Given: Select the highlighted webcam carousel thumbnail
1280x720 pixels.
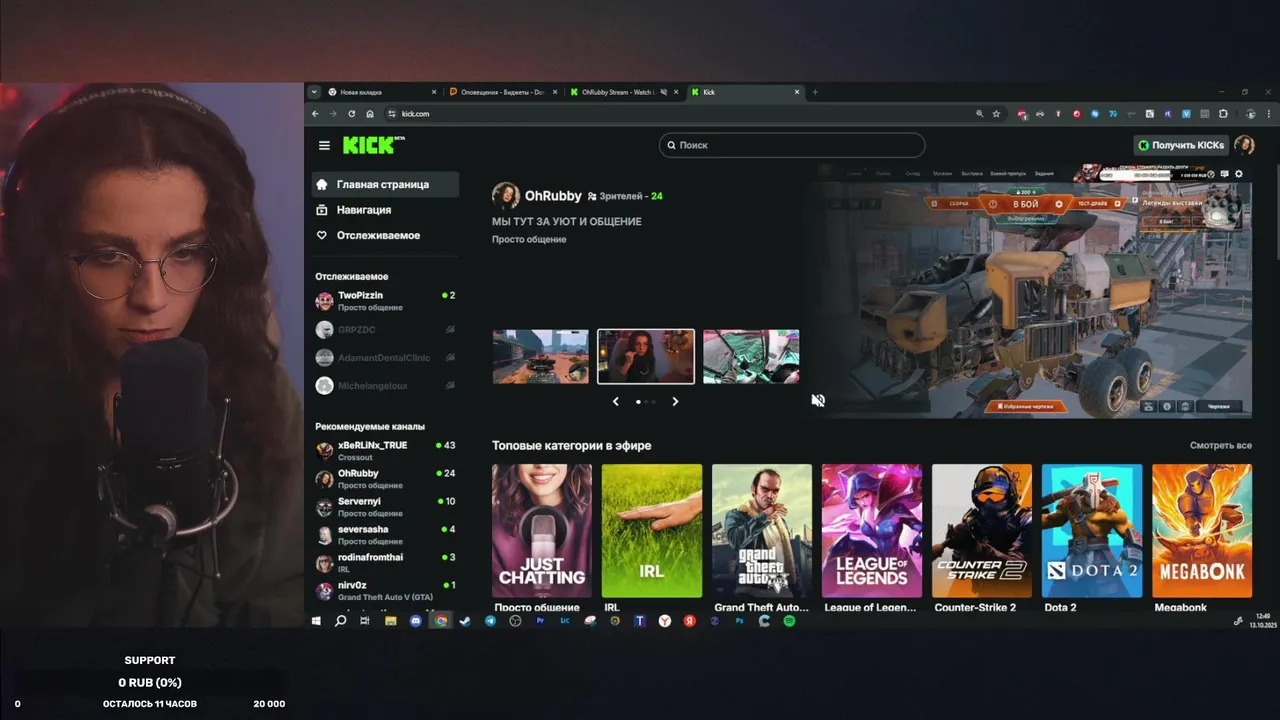Looking at the screenshot, I should (646, 357).
